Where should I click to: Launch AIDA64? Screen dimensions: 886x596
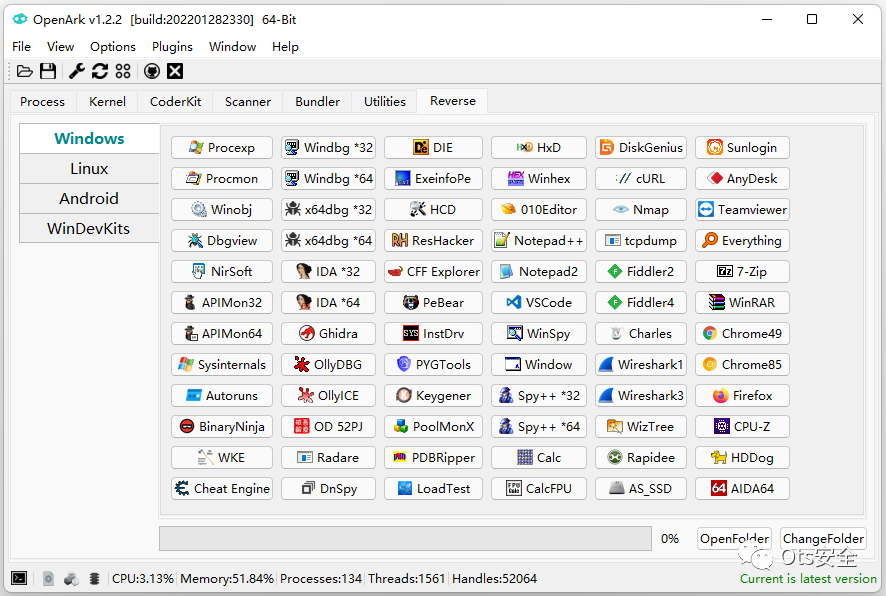(x=742, y=488)
